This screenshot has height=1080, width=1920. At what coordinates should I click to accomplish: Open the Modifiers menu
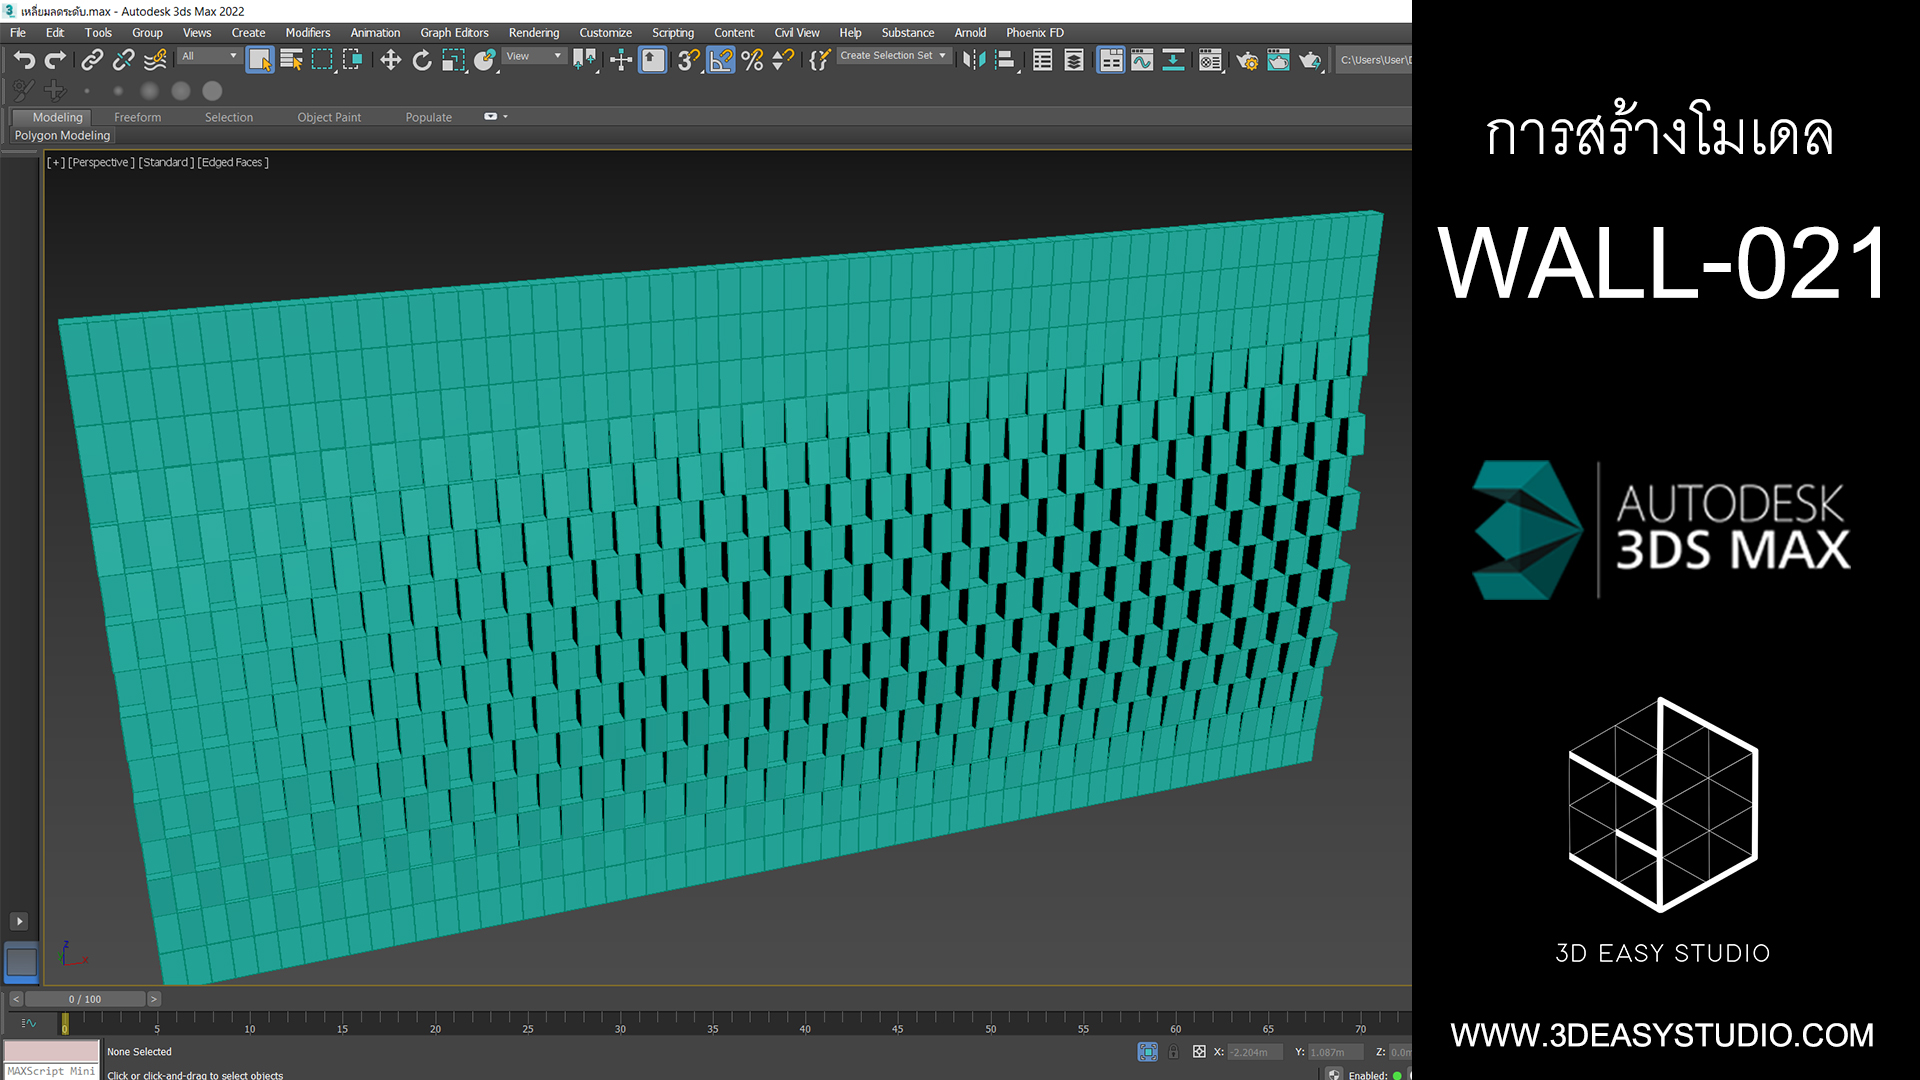coord(307,33)
